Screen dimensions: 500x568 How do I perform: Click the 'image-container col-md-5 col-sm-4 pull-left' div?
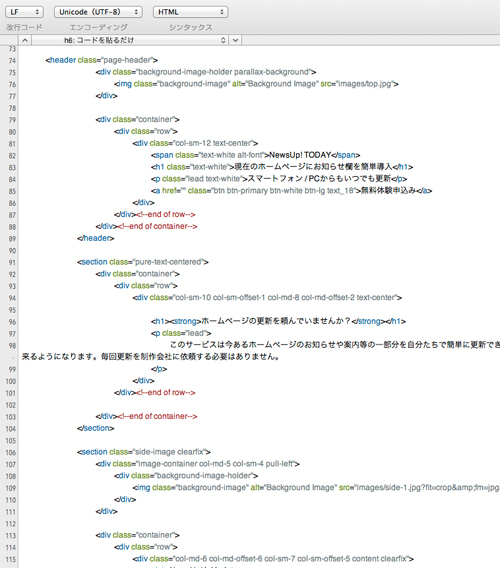[197, 464]
